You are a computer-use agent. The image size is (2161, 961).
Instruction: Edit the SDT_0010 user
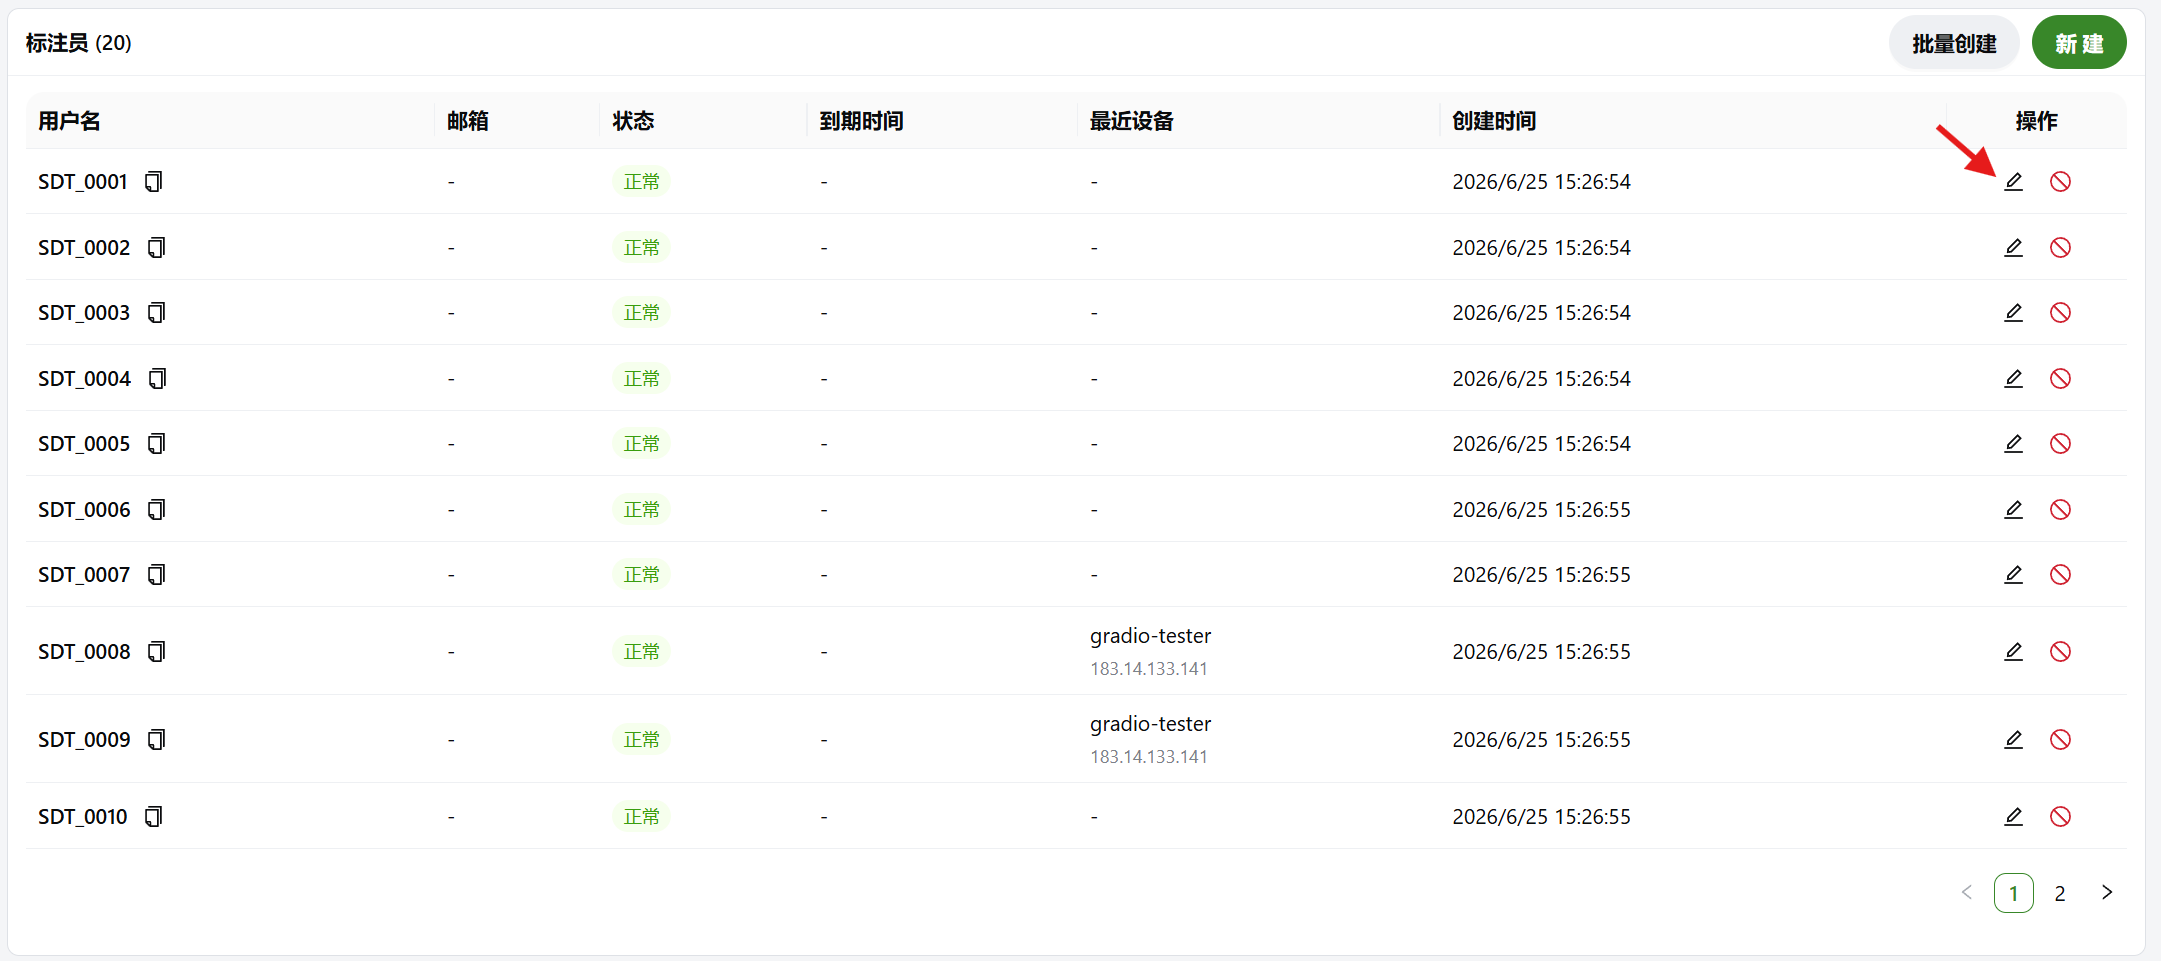click(x=2013, y=816)
